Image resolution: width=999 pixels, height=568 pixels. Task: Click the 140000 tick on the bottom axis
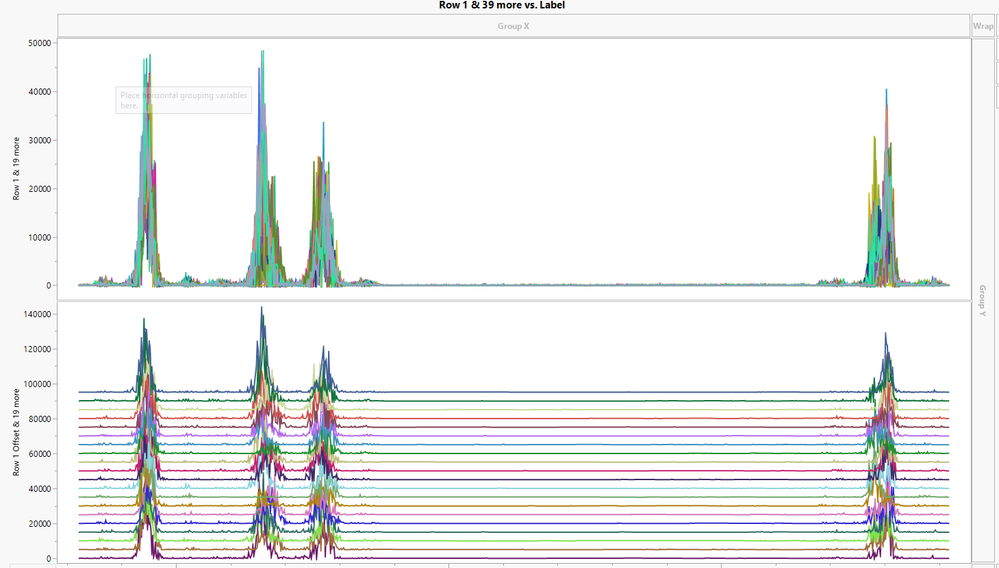tap(37, 315)
